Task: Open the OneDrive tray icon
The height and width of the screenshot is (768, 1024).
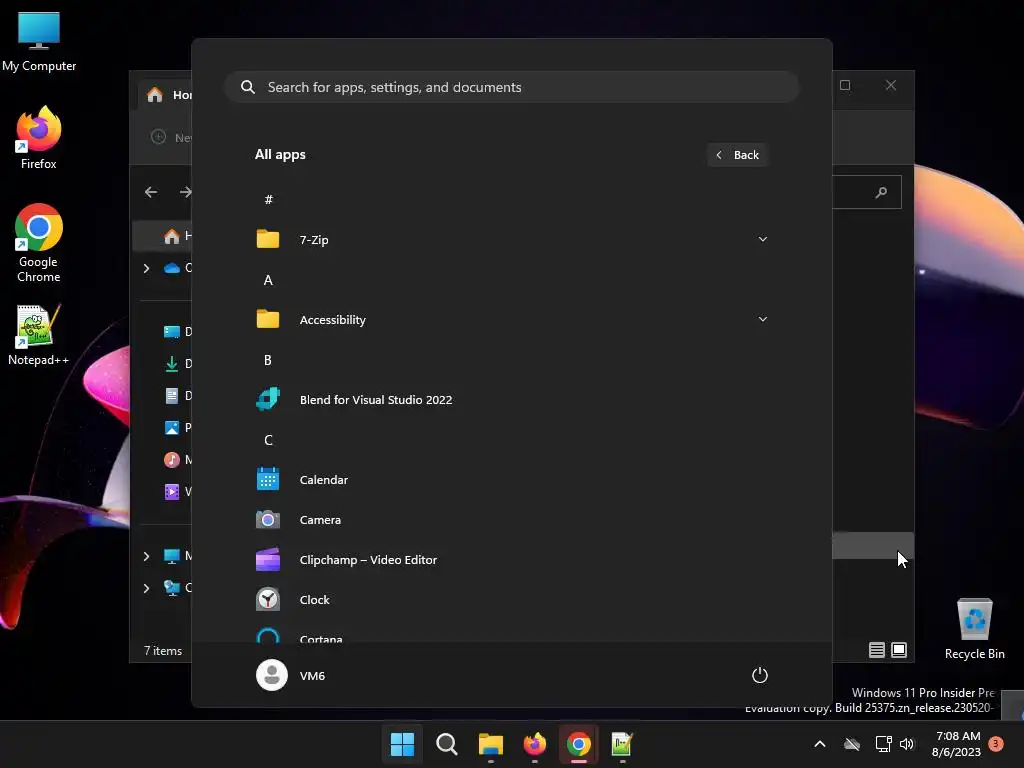Action: coord(852,744)
